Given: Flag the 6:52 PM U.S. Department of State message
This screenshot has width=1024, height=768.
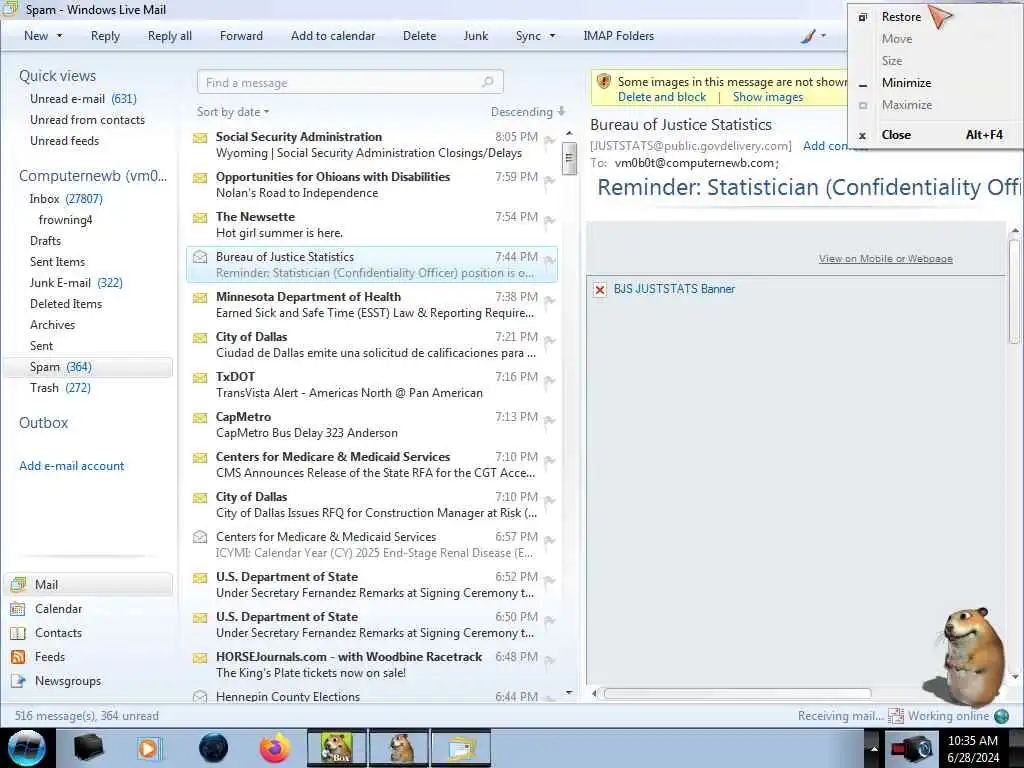Looking at the screenshot, I should 550,580.
